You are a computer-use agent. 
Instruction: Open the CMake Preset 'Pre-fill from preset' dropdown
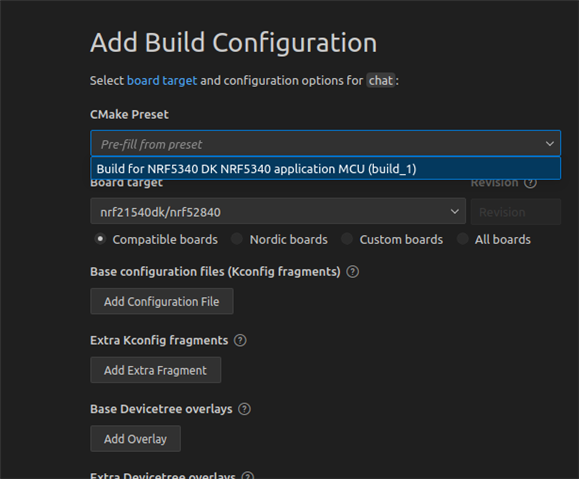tap(325, 143)
